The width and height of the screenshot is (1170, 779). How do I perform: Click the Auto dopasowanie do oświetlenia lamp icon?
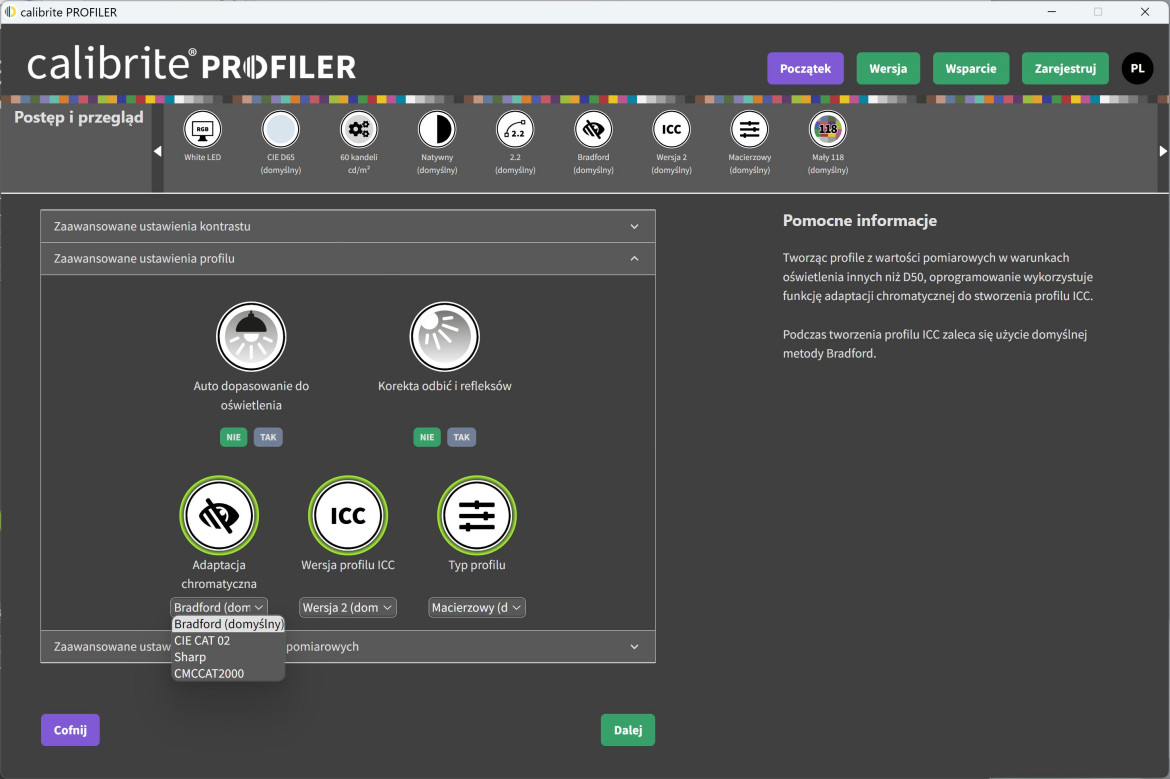(x=251, y=337)
